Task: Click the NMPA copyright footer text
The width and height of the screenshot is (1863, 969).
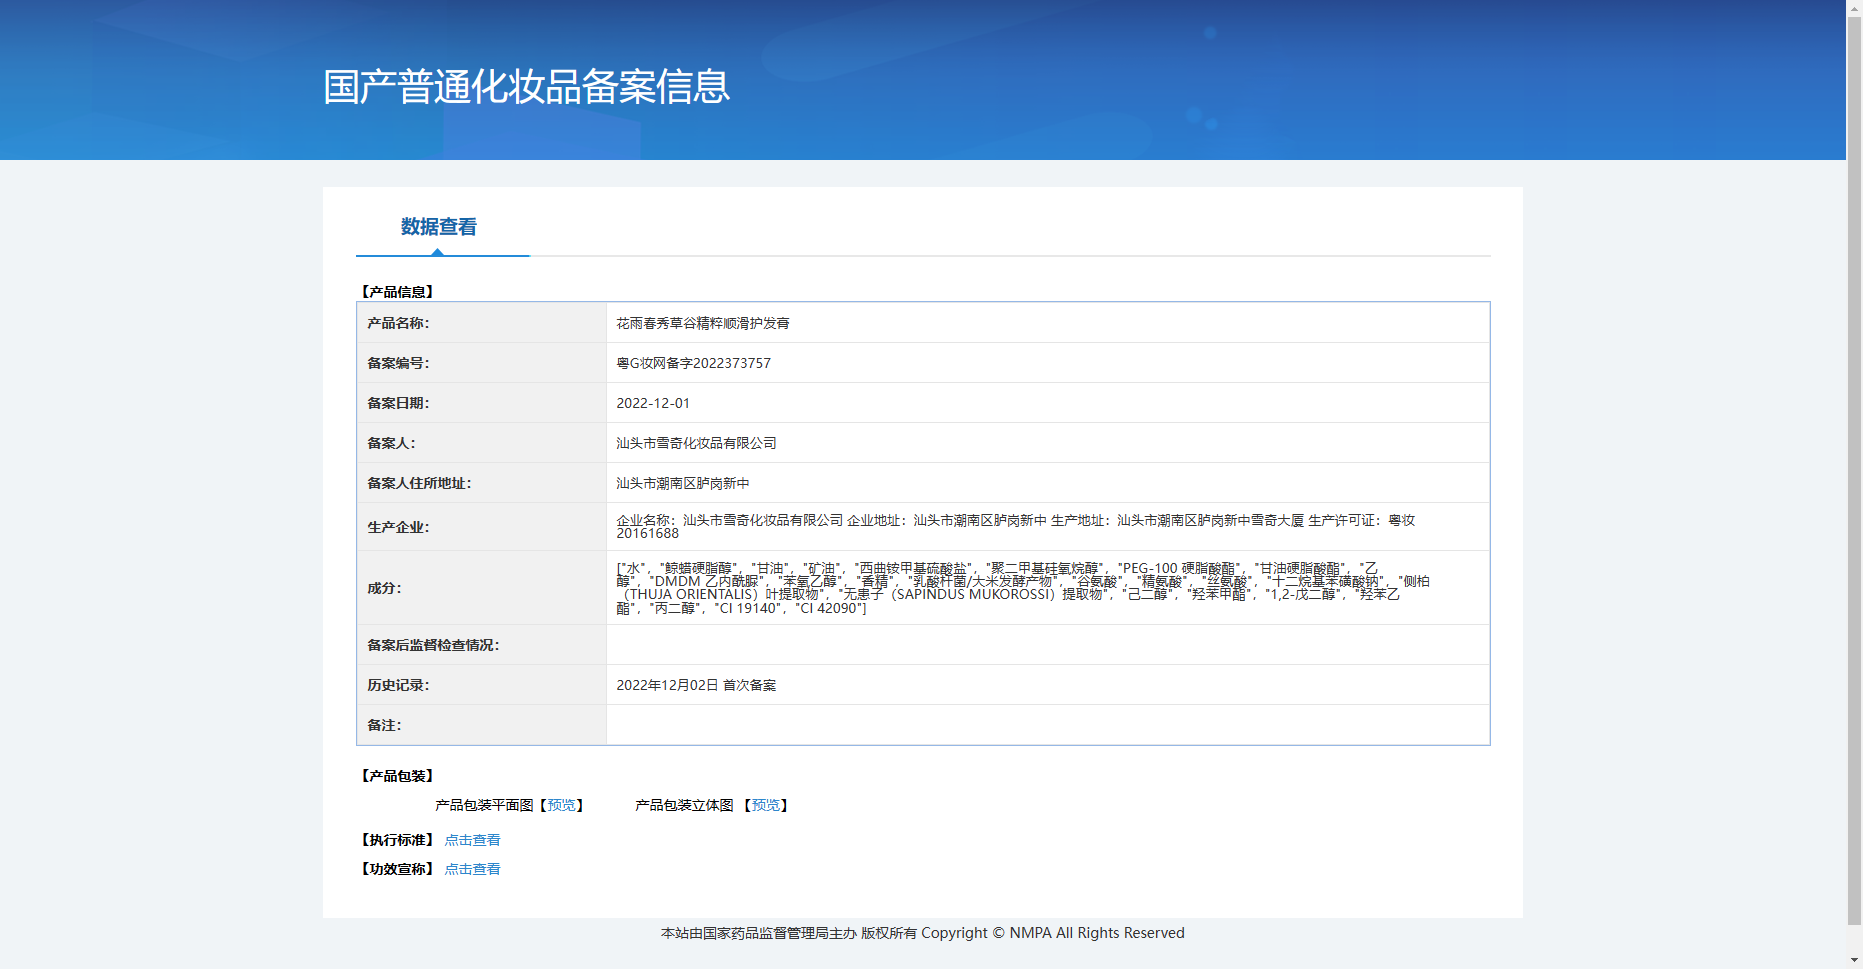Action: pyautogui.click(x=922, y=933)
